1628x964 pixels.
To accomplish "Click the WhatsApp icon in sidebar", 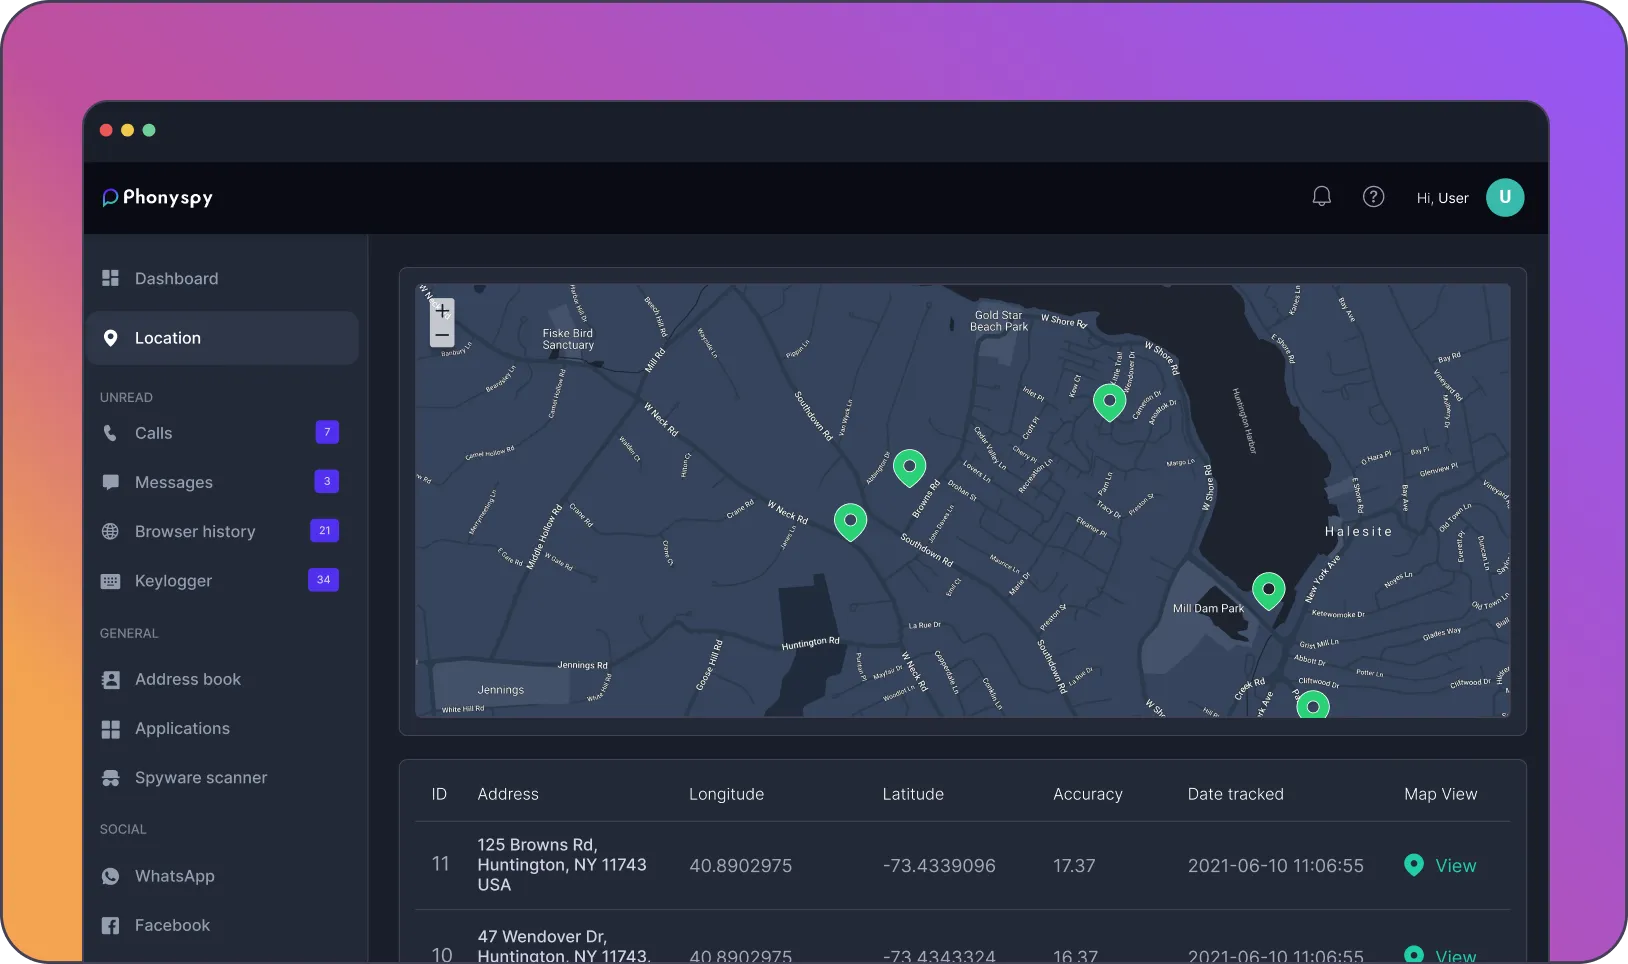I will tap(111, 876).
